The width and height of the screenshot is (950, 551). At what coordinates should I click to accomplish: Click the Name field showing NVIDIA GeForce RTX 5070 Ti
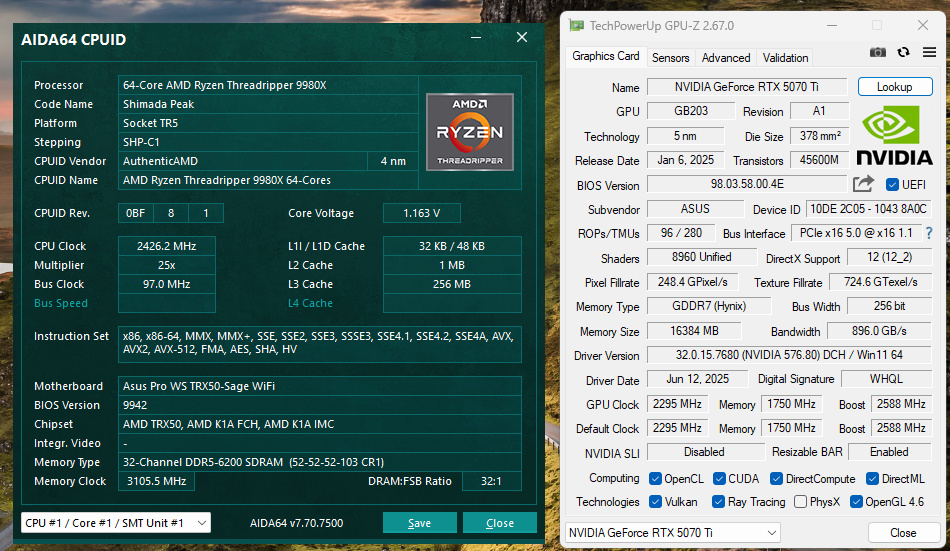click(746, 87)
